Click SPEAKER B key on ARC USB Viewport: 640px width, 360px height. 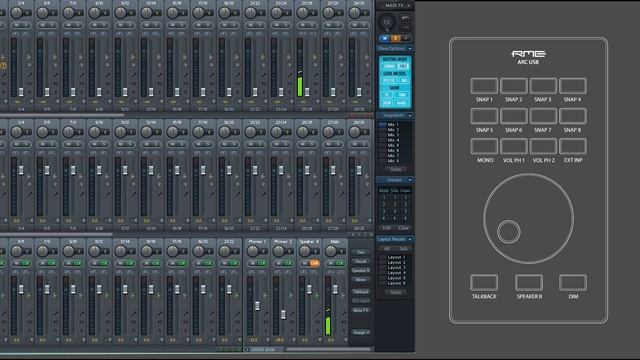coord(529,283)
